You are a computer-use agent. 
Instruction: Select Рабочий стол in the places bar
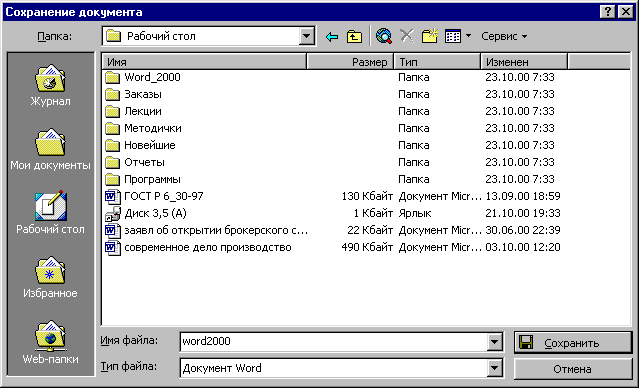51,213
